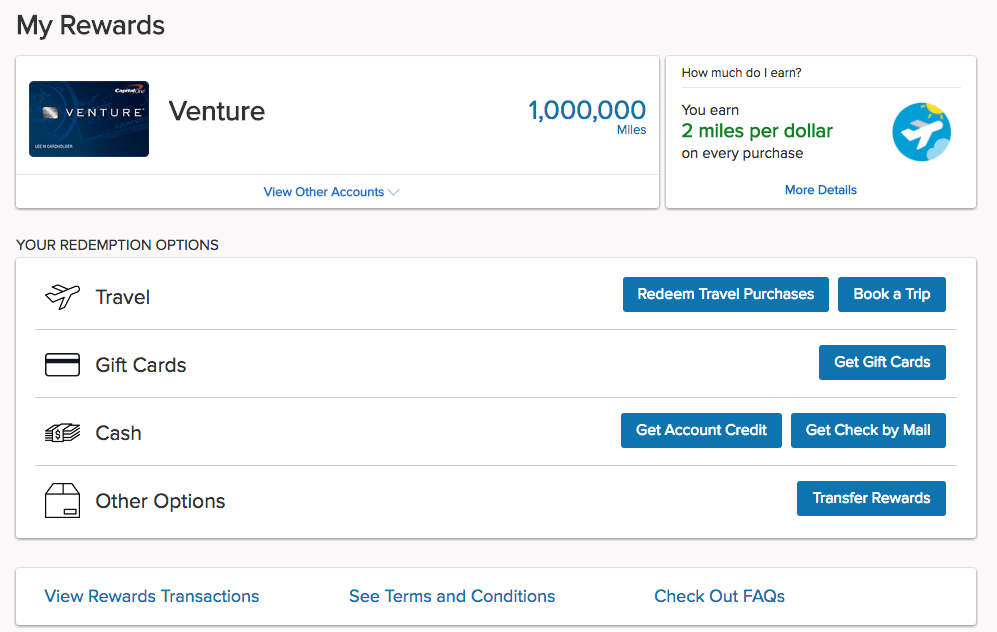Click the Travel airplane icon
997x632 pixels.
(62, 297)
